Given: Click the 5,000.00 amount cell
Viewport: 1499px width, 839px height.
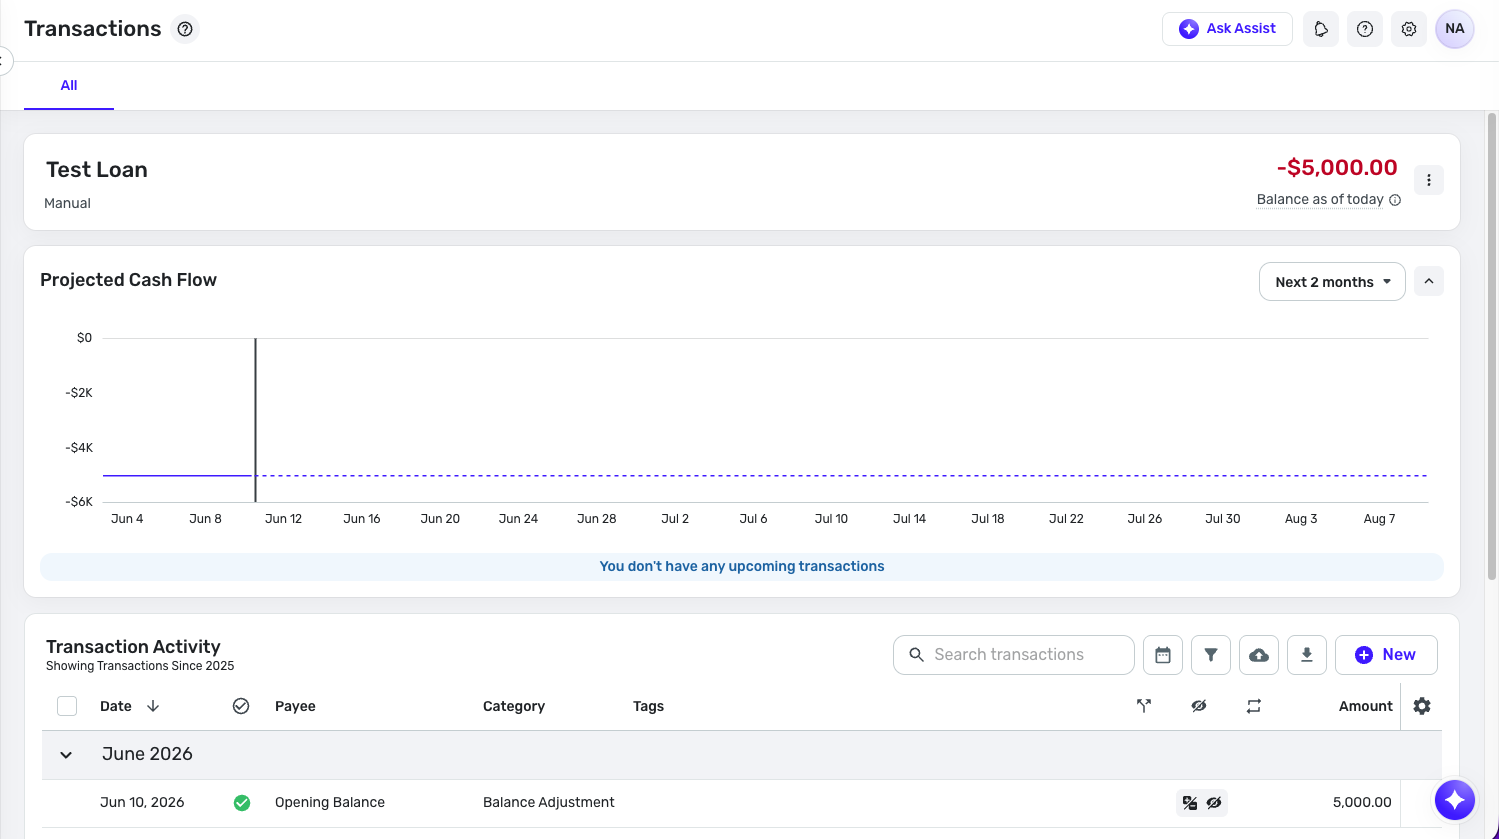Looking at the screenshot, I should coord(1362,803).
